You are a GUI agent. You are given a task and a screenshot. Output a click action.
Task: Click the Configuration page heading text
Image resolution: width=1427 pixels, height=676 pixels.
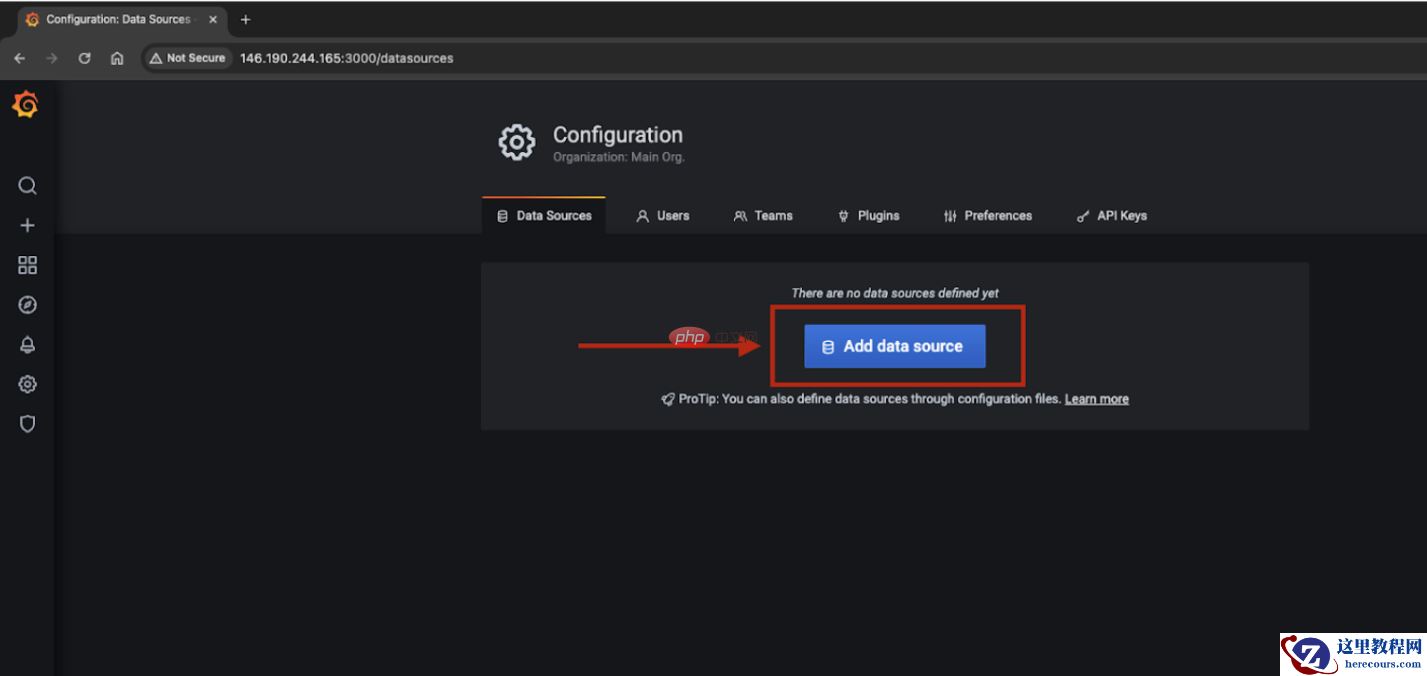618,135
